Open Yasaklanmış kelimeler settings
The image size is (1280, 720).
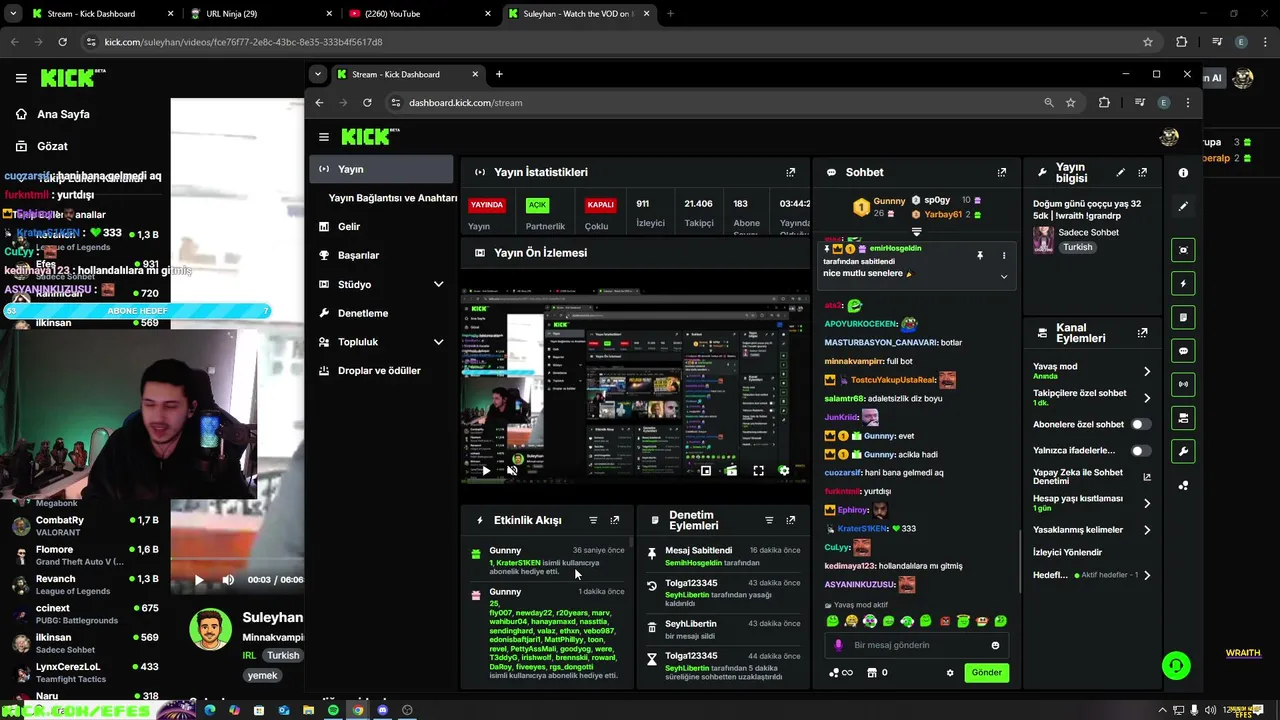(x=1147, y=530)
